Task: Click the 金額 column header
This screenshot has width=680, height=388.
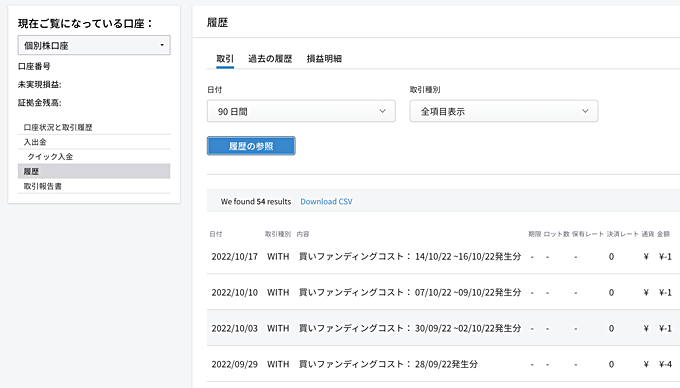Action: (664, 234)
